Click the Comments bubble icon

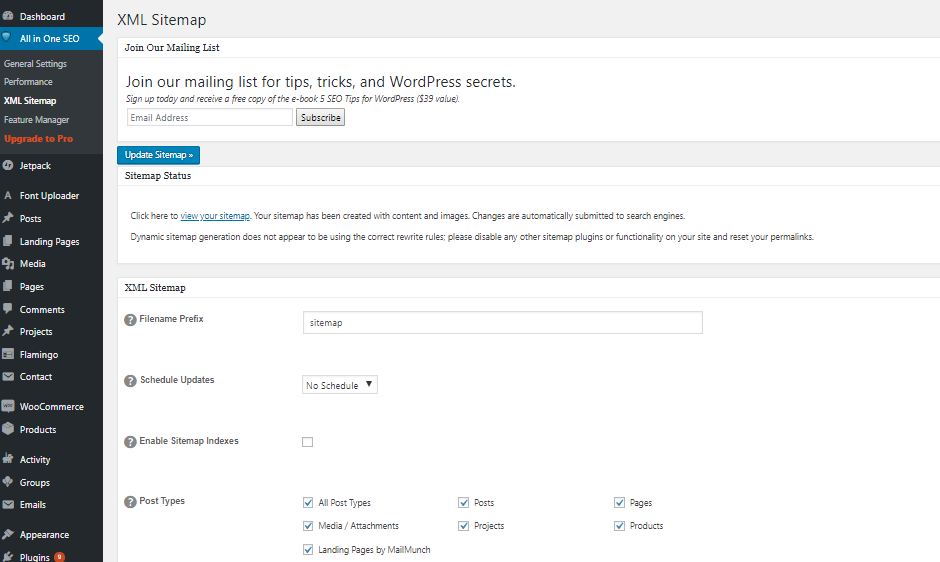(8, 309)
